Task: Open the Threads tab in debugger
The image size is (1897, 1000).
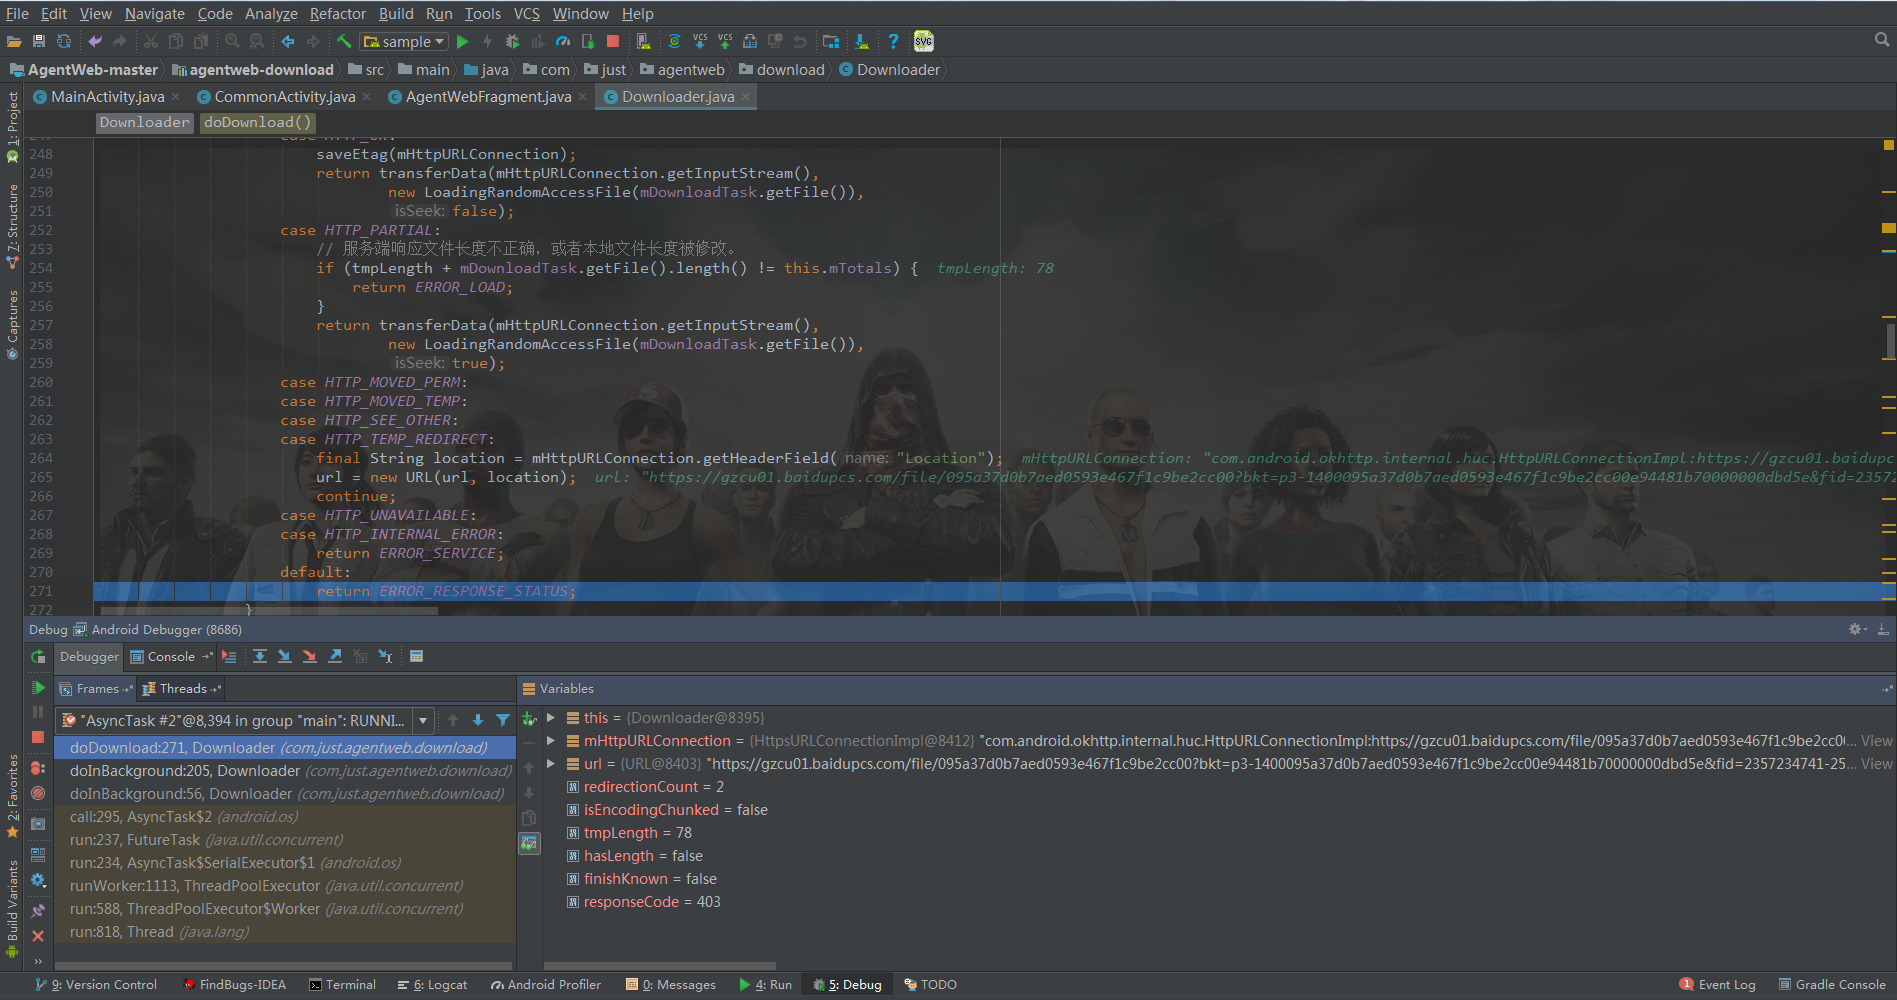Action: coord(182,689)
